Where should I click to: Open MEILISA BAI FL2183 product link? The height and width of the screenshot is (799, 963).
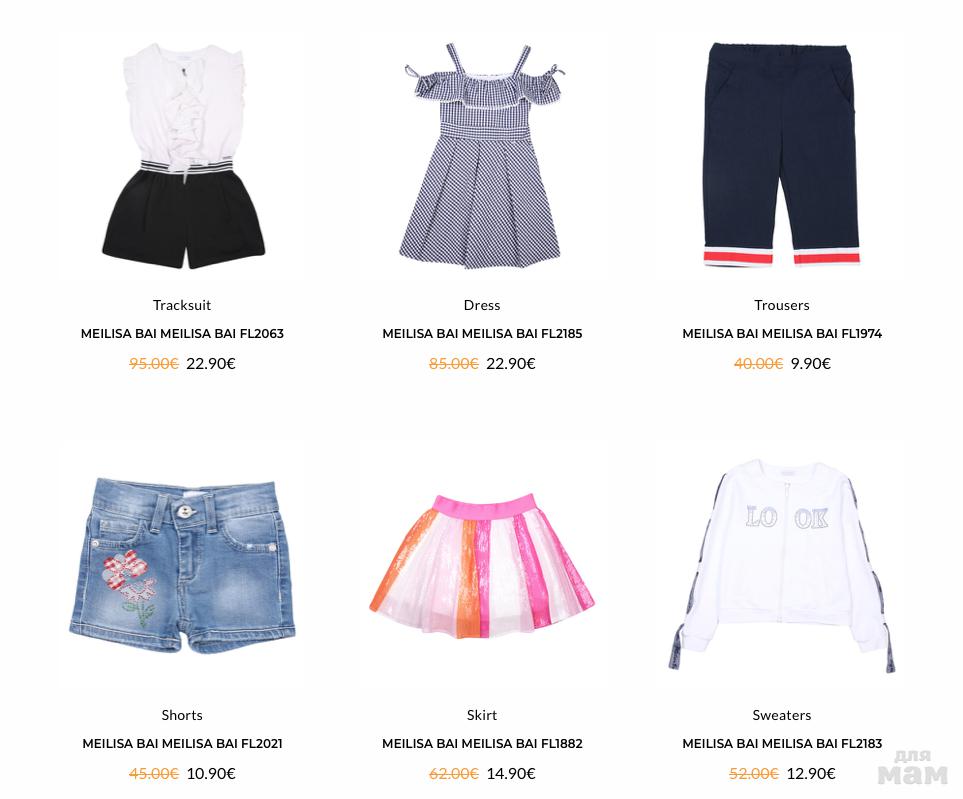pos(782,743)
